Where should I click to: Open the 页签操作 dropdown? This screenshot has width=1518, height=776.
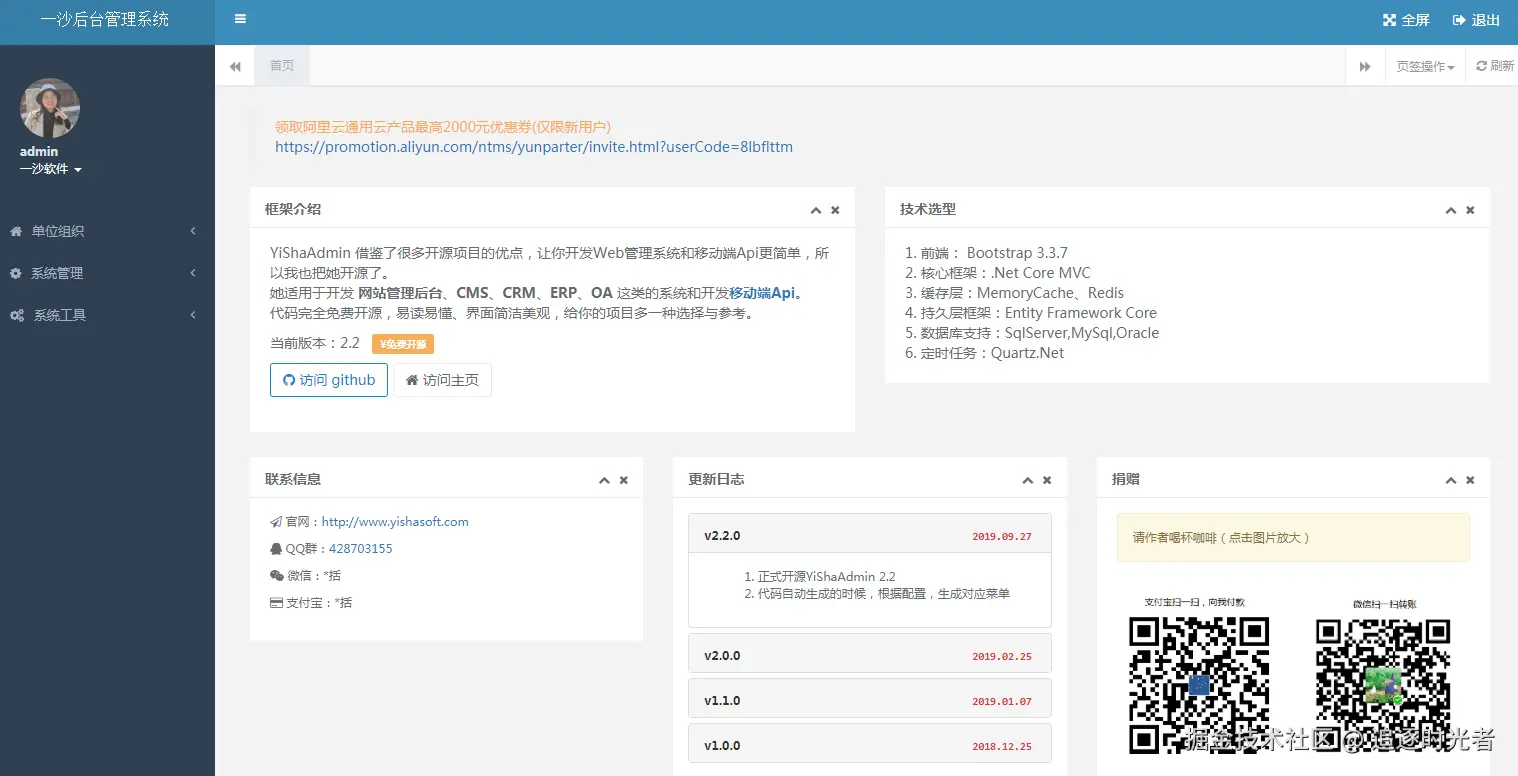click(x=1425, y=66)
